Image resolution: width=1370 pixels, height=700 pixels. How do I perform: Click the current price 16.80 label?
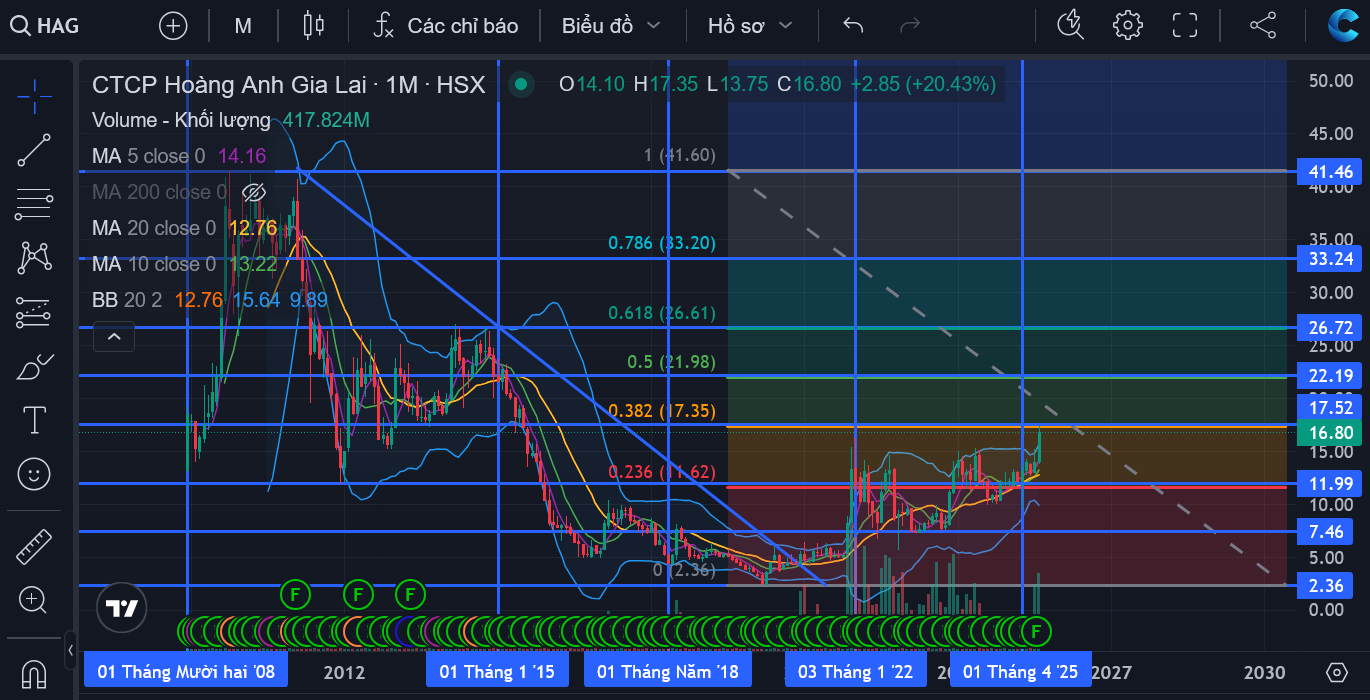(1331, 433)
